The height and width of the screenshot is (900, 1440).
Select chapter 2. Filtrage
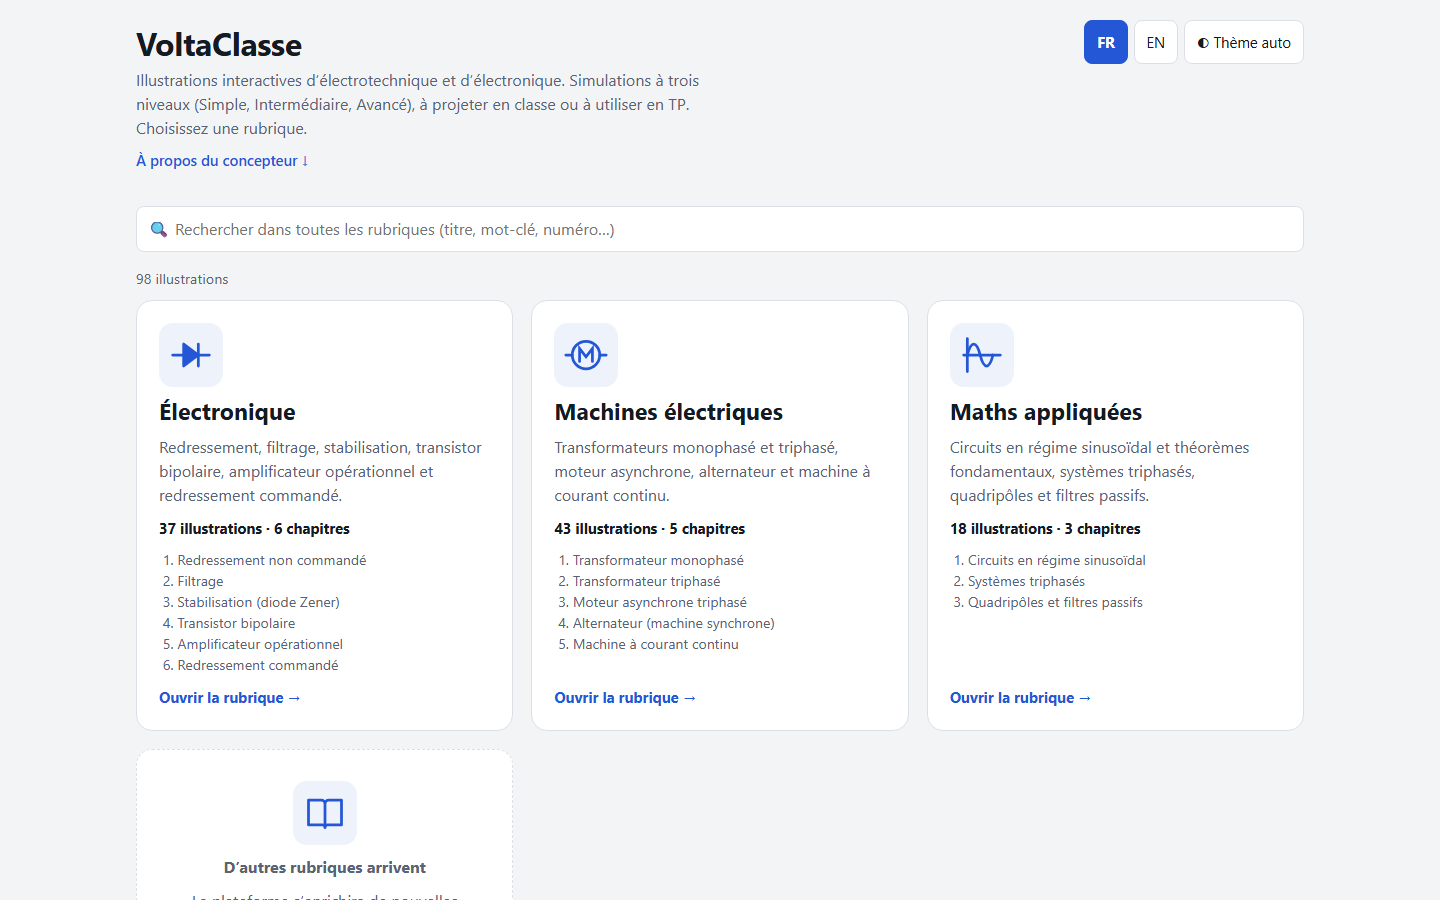coord(193,581)
